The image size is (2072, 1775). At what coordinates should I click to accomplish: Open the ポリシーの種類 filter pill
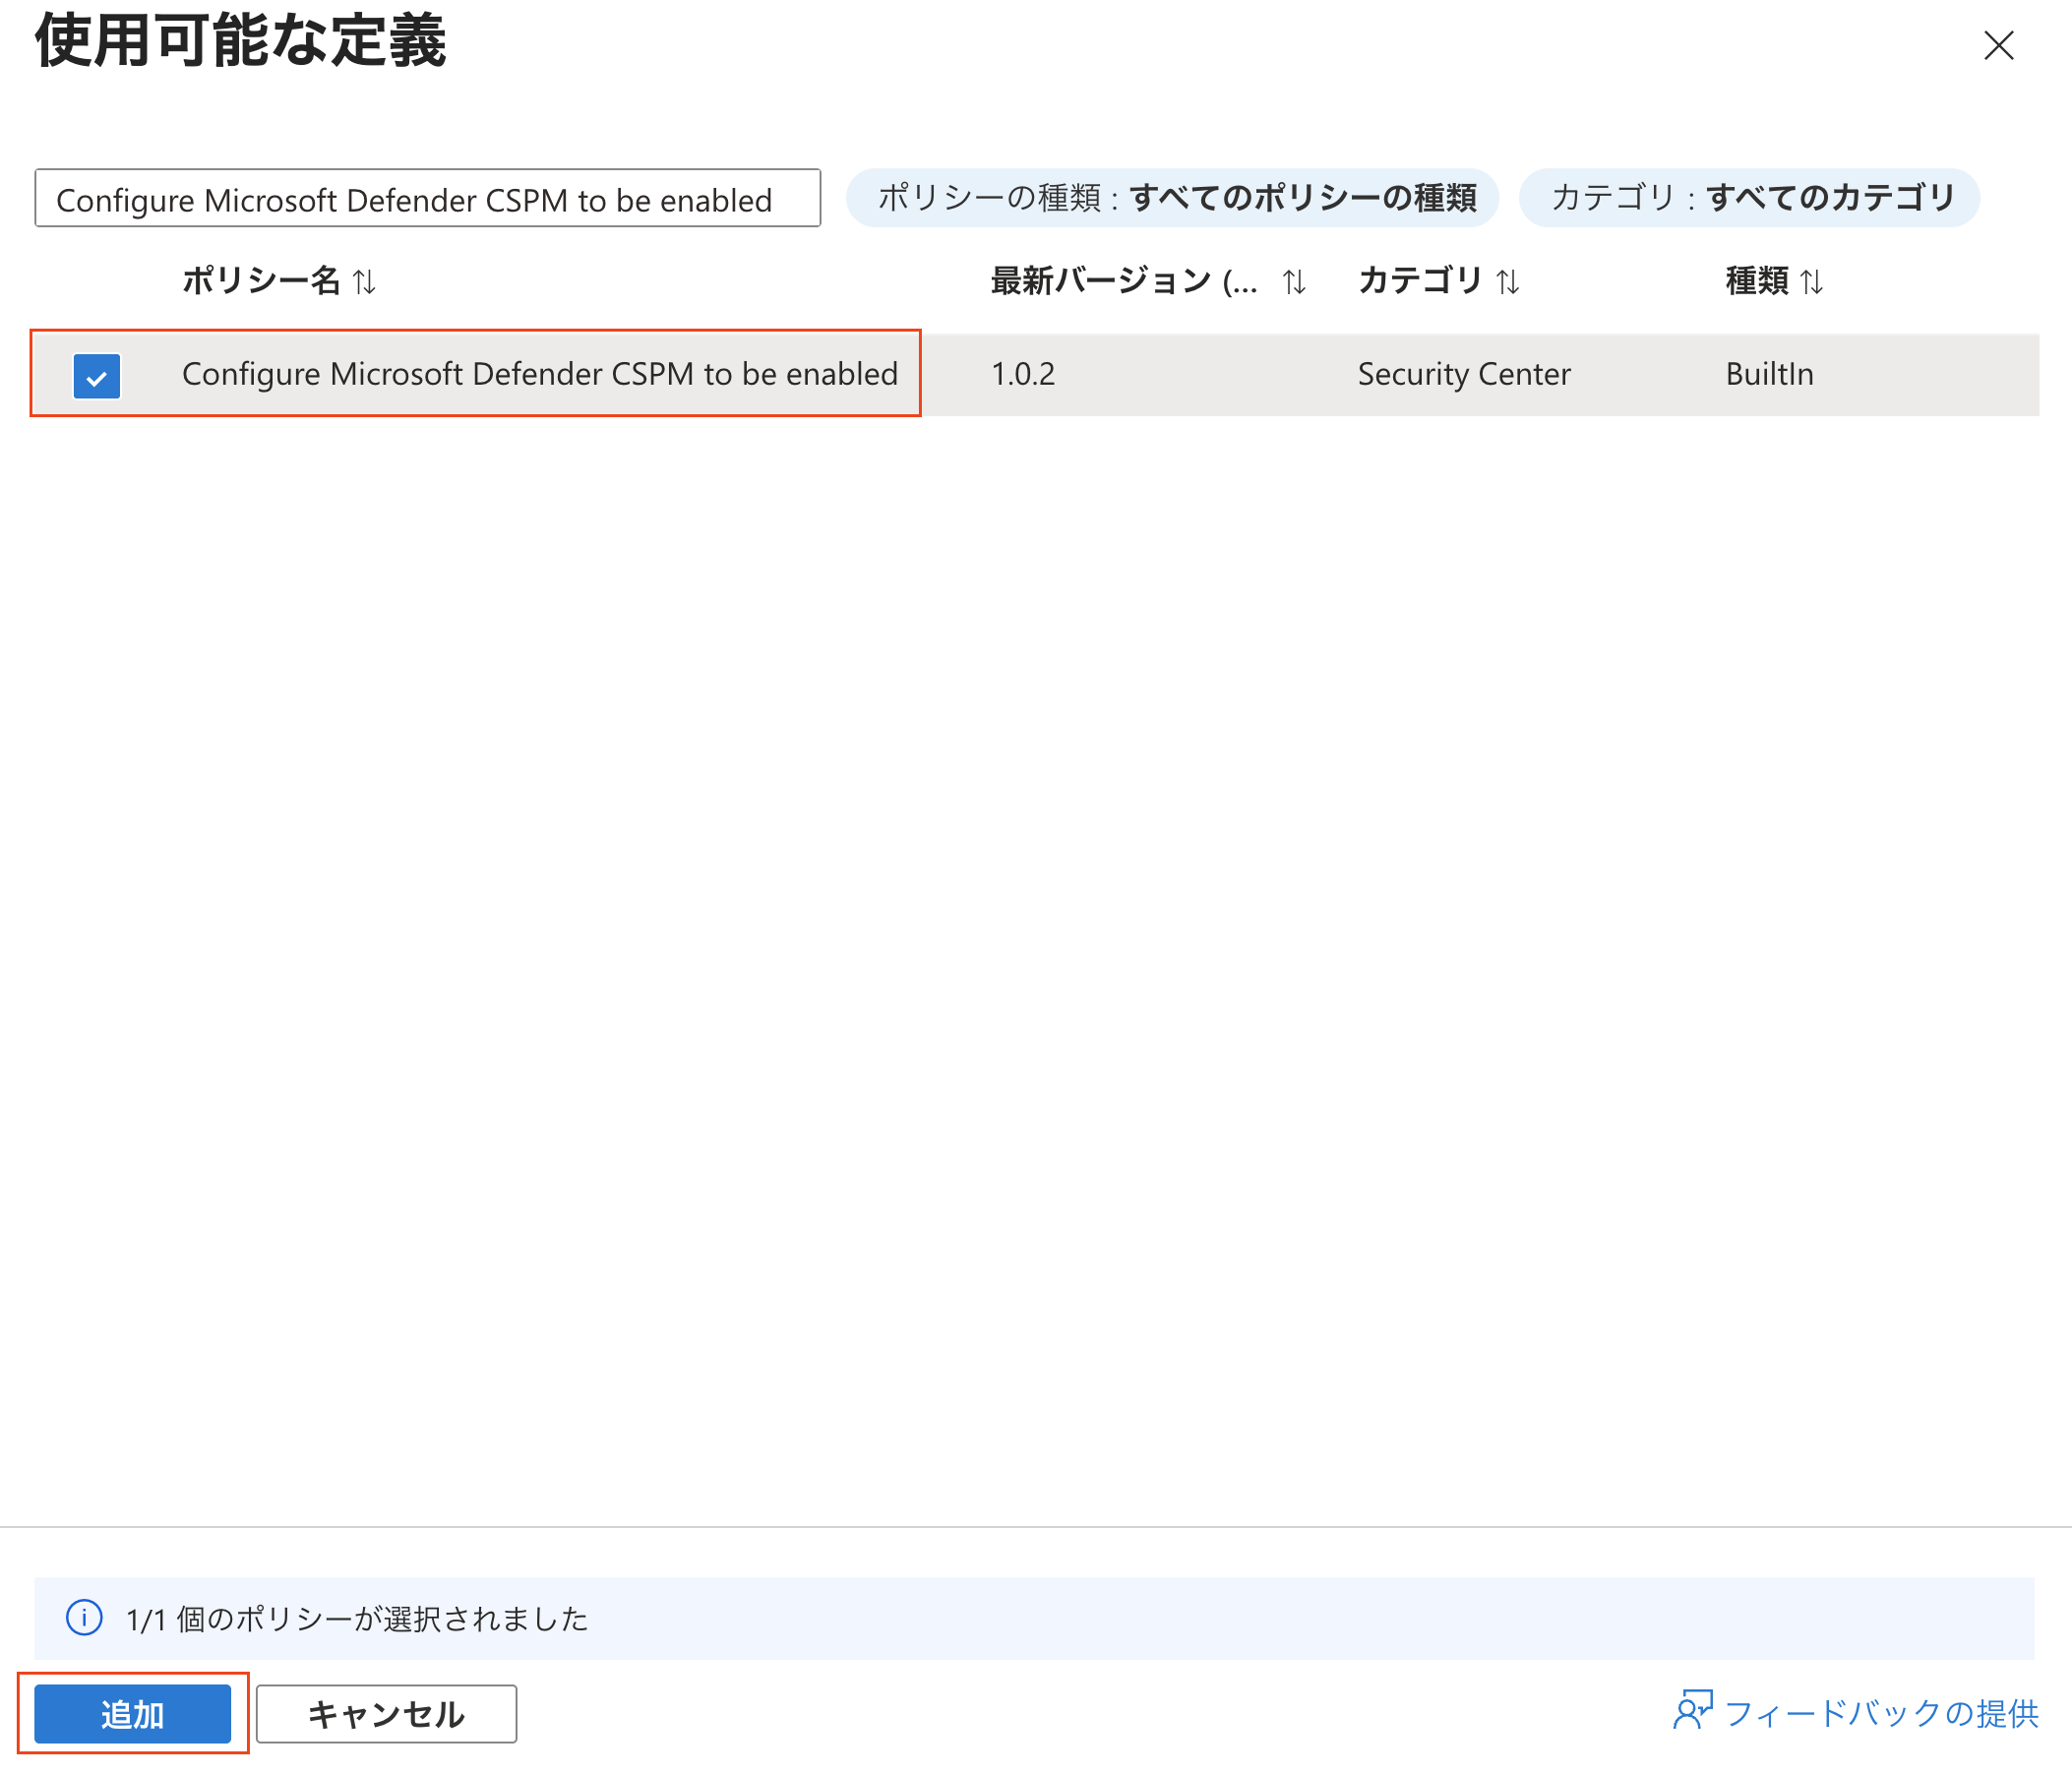[1172, 198]
